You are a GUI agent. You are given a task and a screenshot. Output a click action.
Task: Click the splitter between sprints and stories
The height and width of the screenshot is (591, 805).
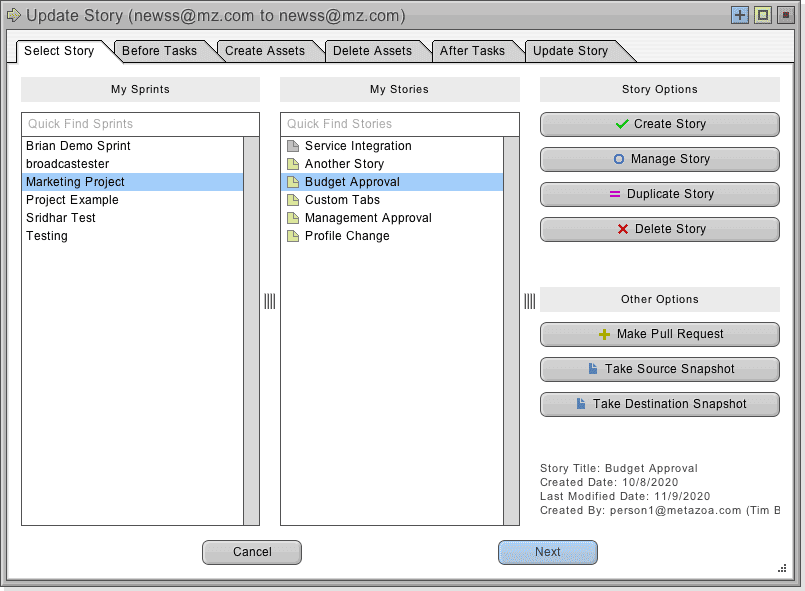[270, 301]
